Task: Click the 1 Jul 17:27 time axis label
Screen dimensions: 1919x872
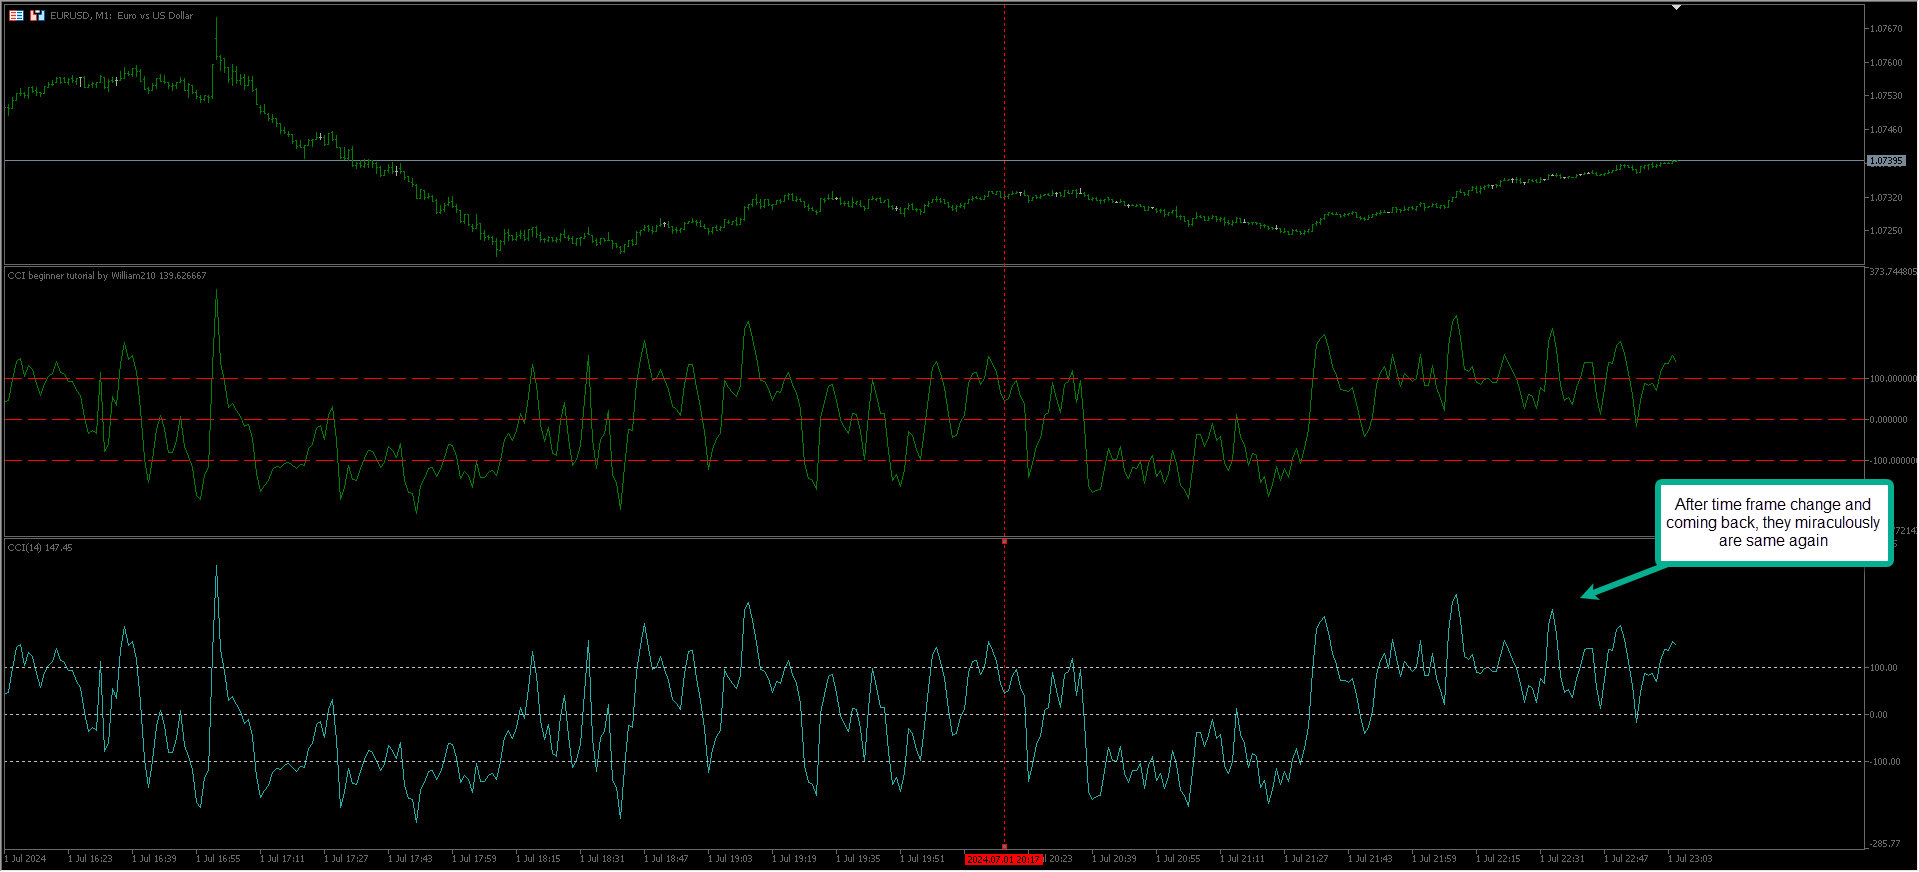Action: [x=346, y=859]
